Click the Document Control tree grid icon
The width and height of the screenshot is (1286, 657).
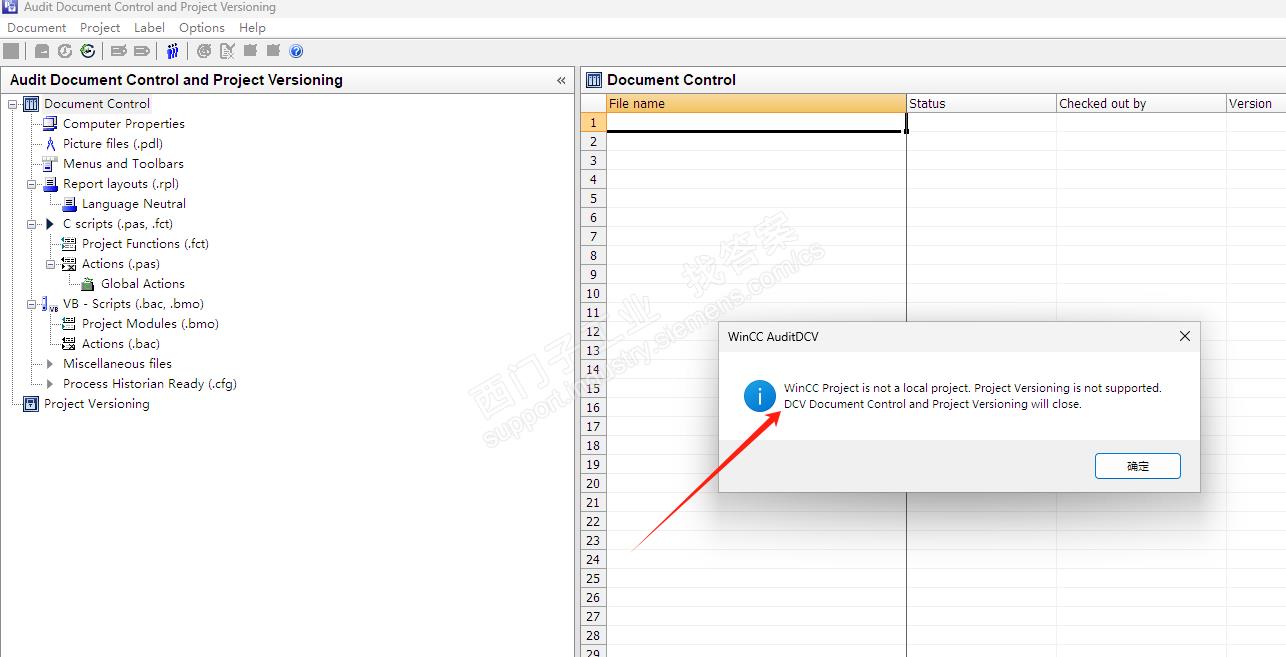tap(31, 104)
